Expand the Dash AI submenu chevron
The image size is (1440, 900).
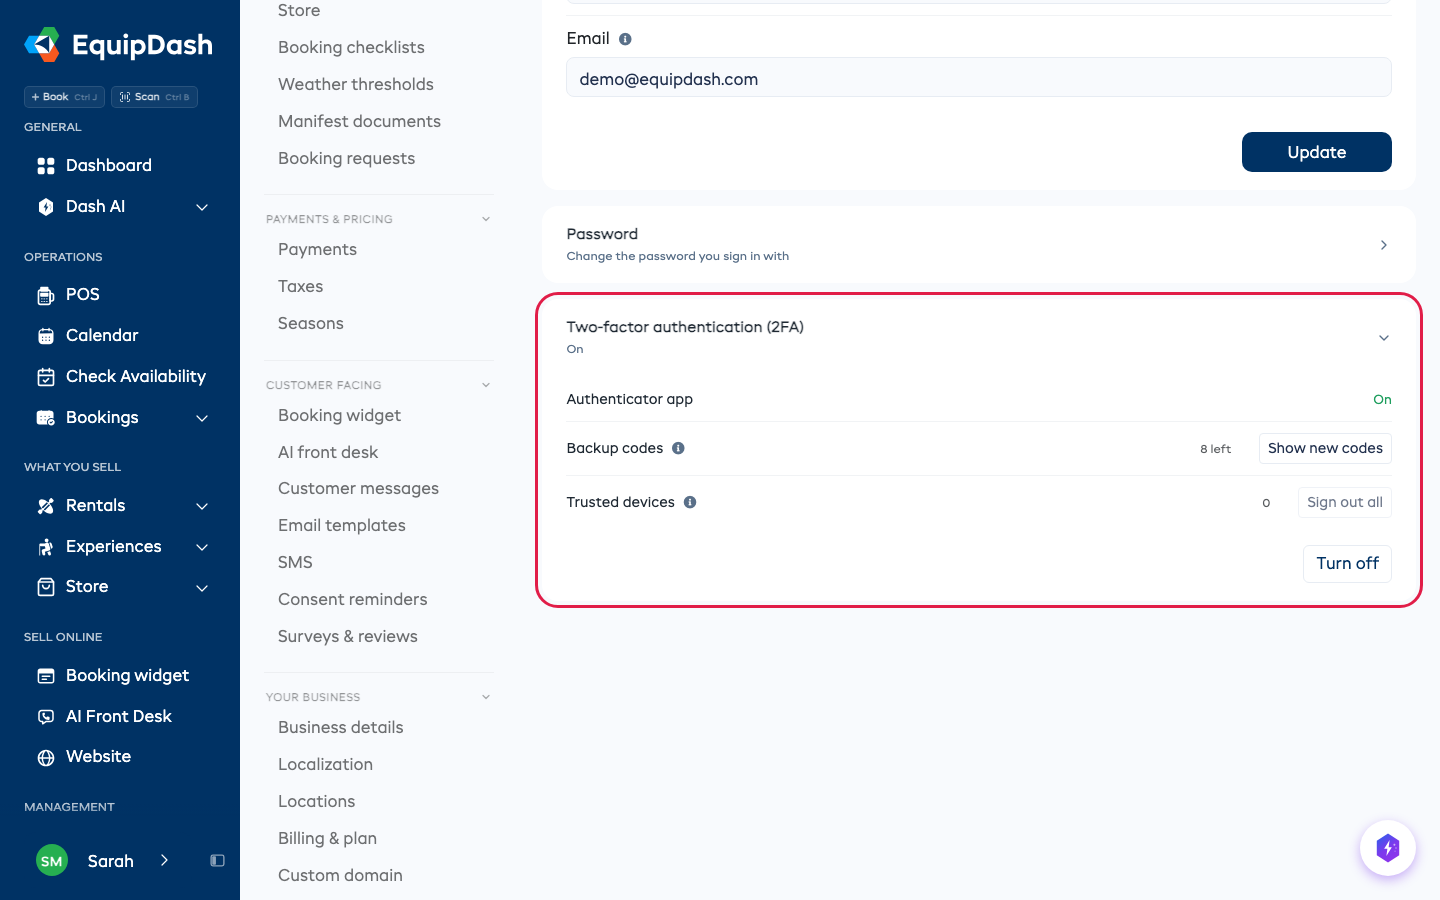[202, 207]
